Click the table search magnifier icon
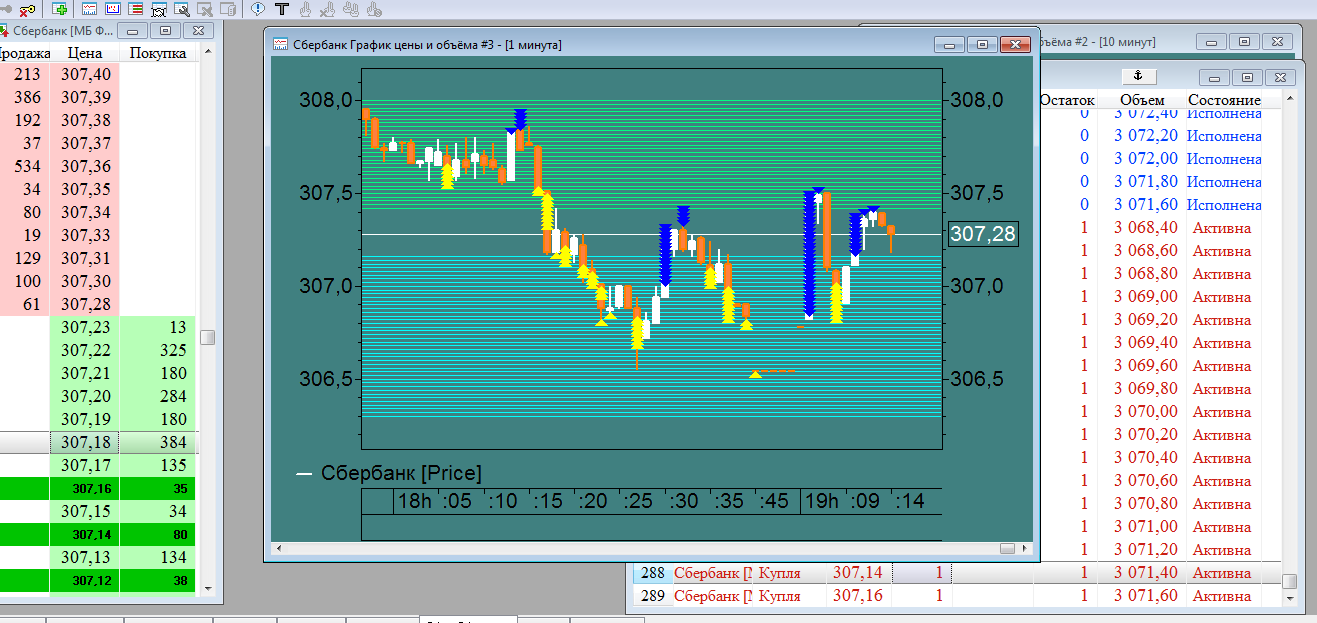The width and height of the screenshot is (1317, 623). coord(182,9)
